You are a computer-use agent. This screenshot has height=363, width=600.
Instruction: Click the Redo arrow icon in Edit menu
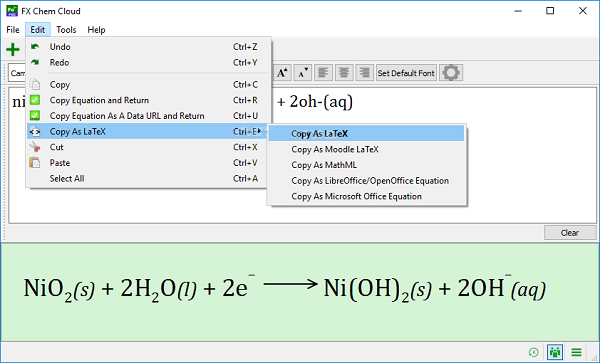(x=35, y=62)
